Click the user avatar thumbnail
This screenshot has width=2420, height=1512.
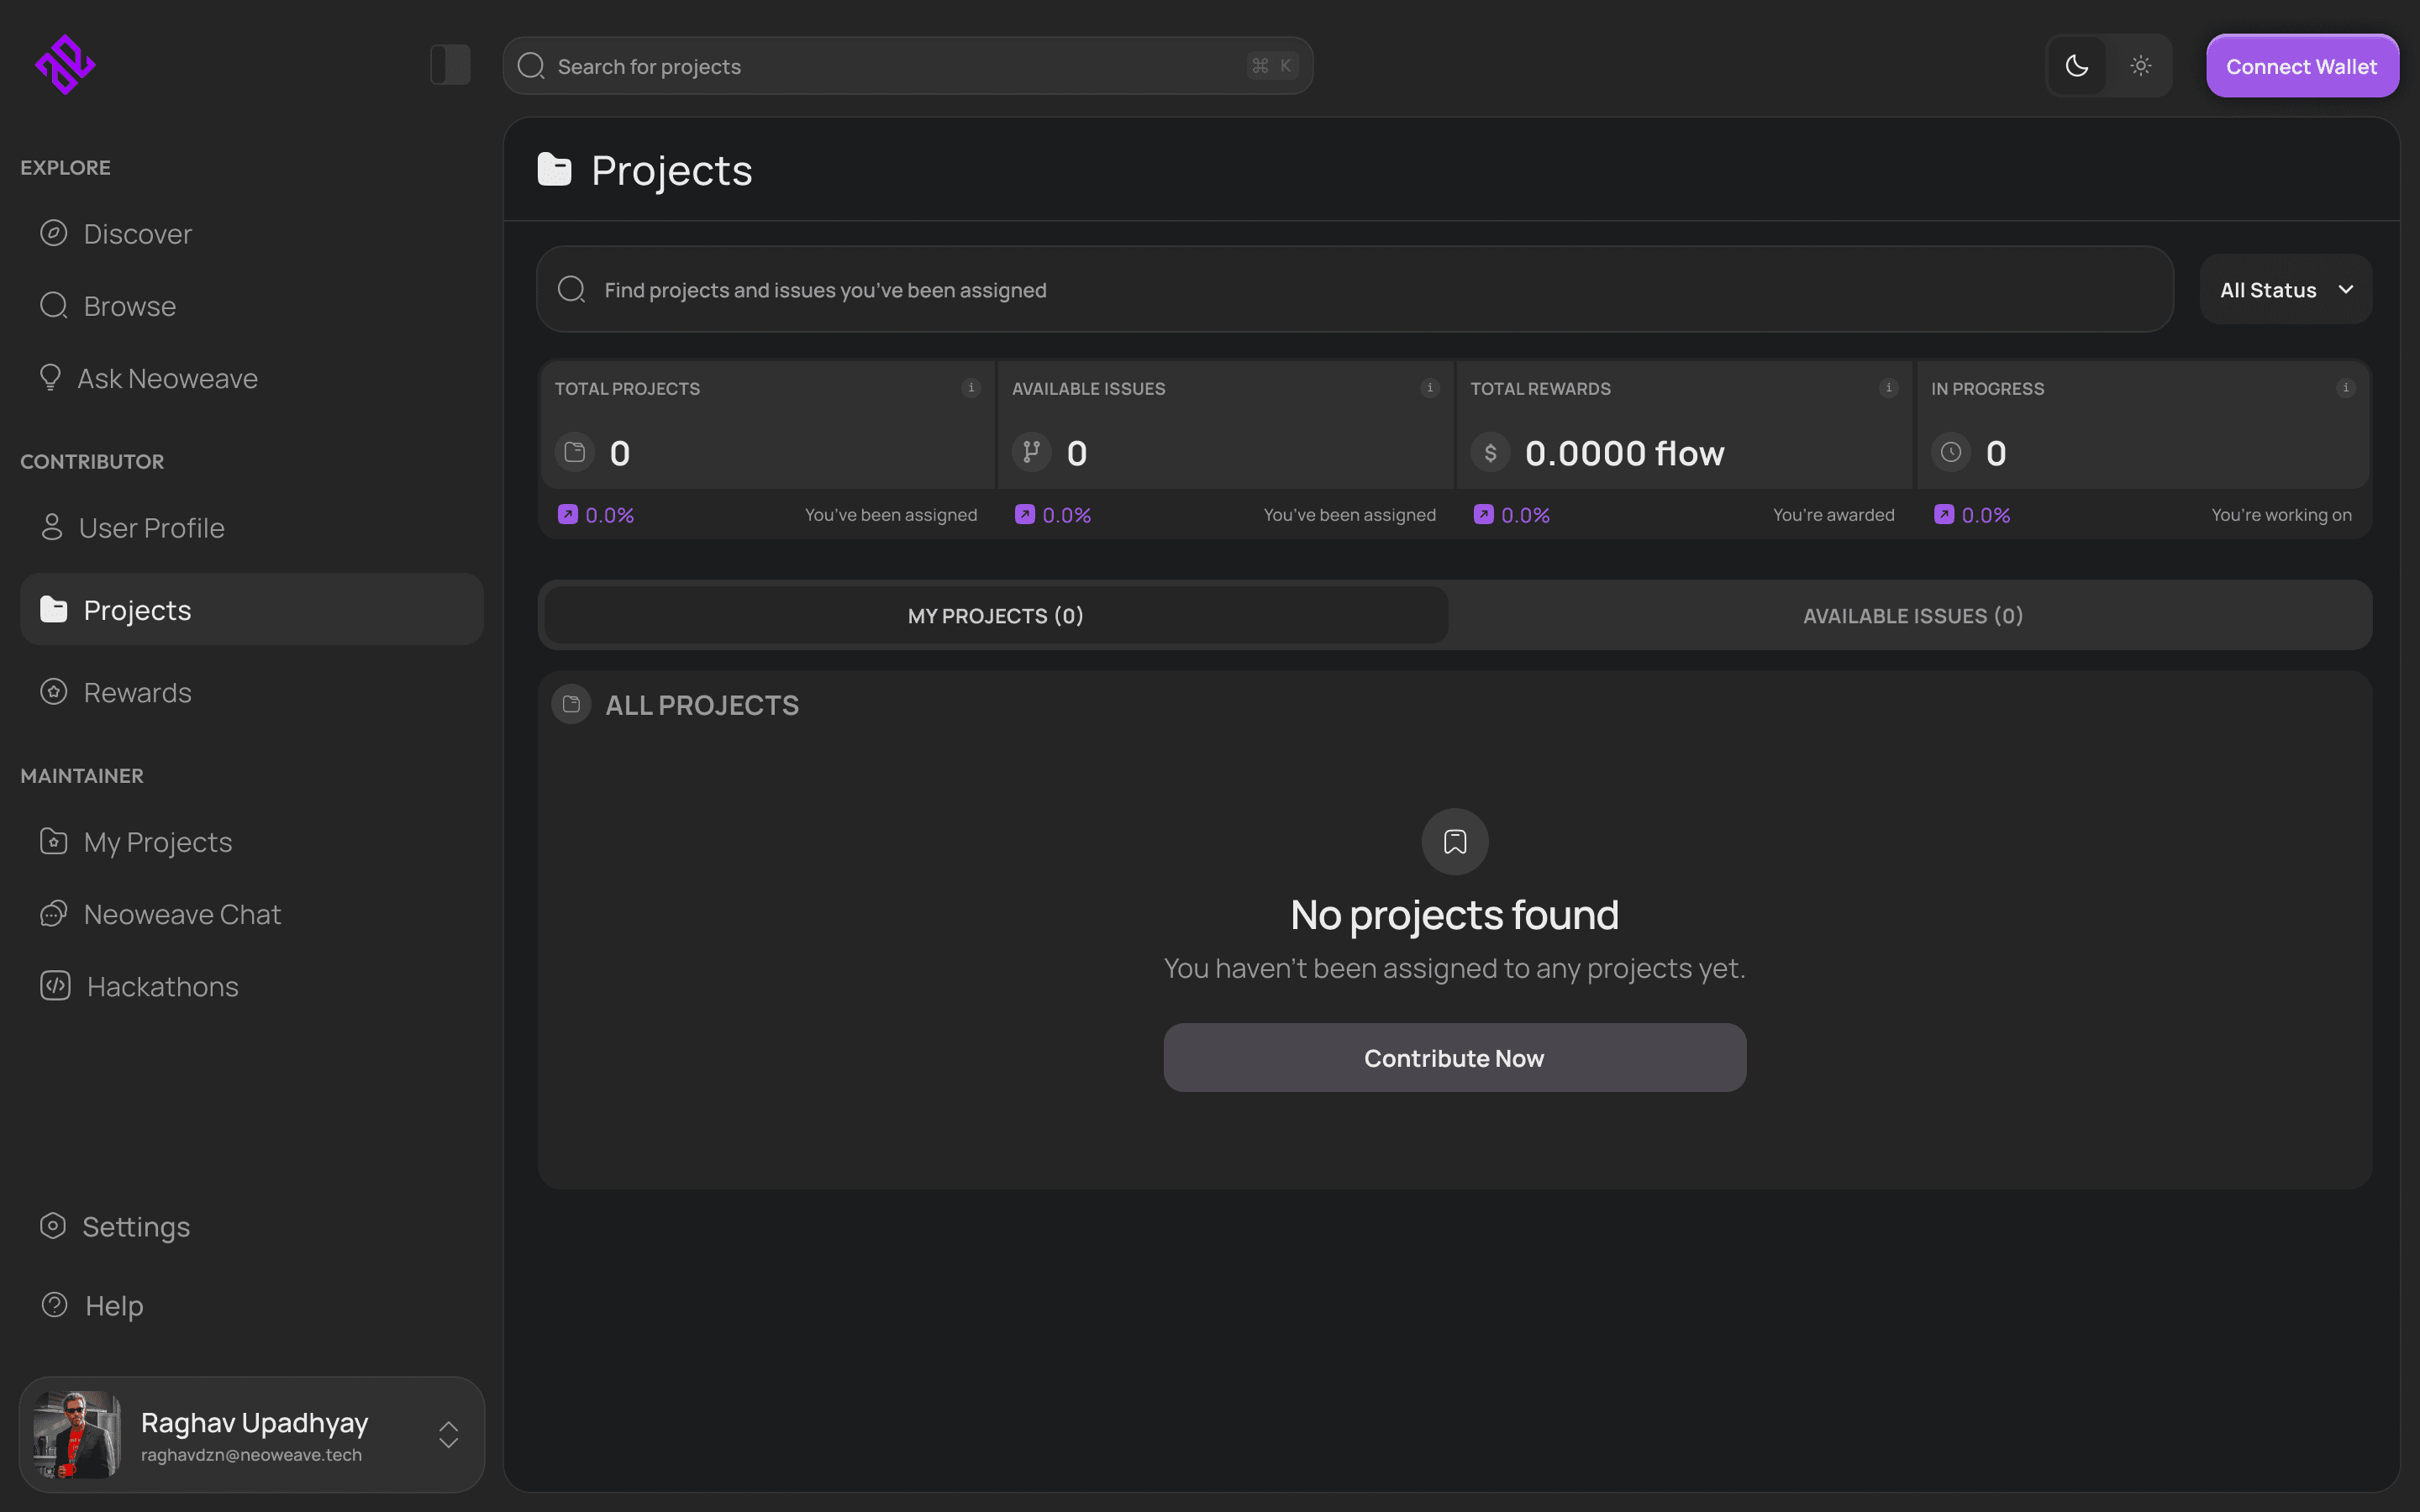click(x=77, y=1435)
